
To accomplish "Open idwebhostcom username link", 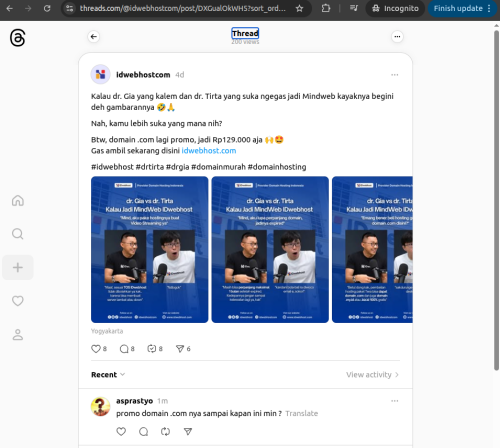I will (x=143, y=75).
